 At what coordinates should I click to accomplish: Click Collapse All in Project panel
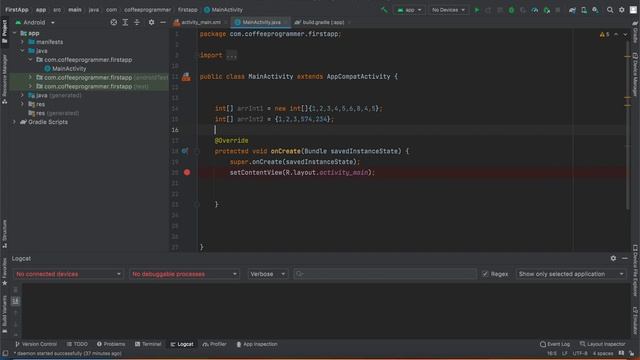pos(137,22)
